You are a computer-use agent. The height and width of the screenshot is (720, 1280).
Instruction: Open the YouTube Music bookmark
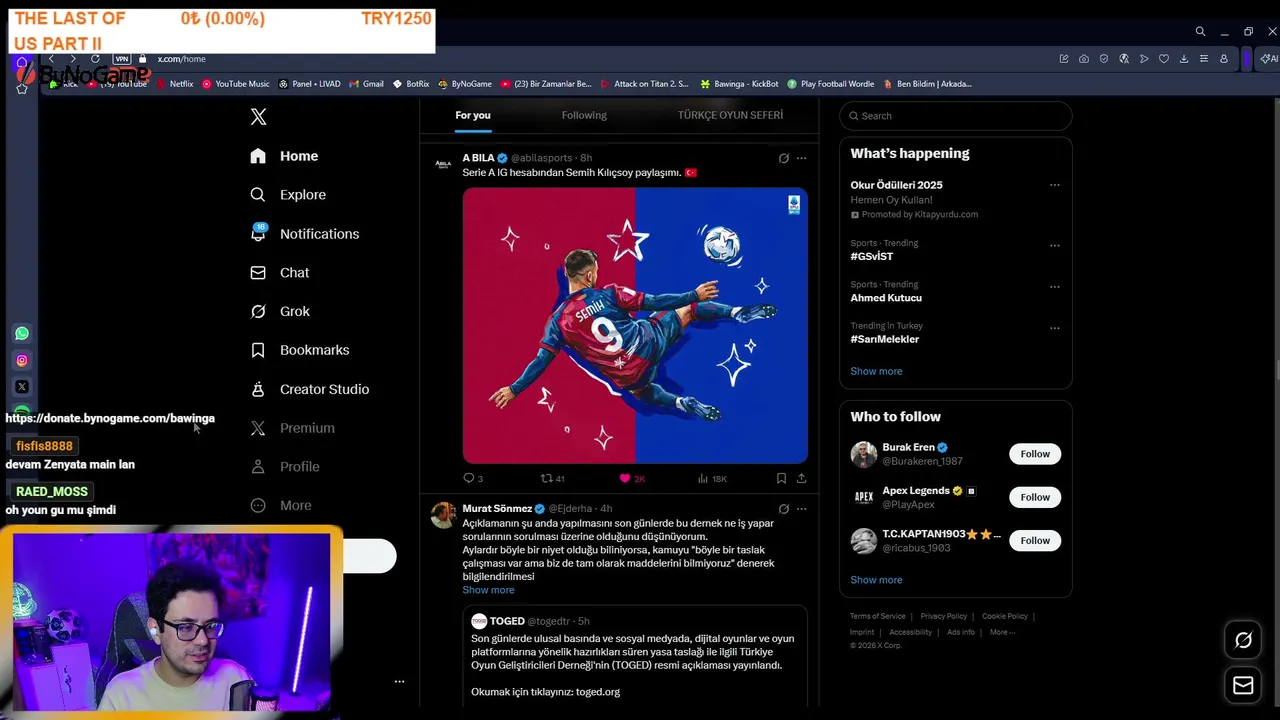point(236,84)
